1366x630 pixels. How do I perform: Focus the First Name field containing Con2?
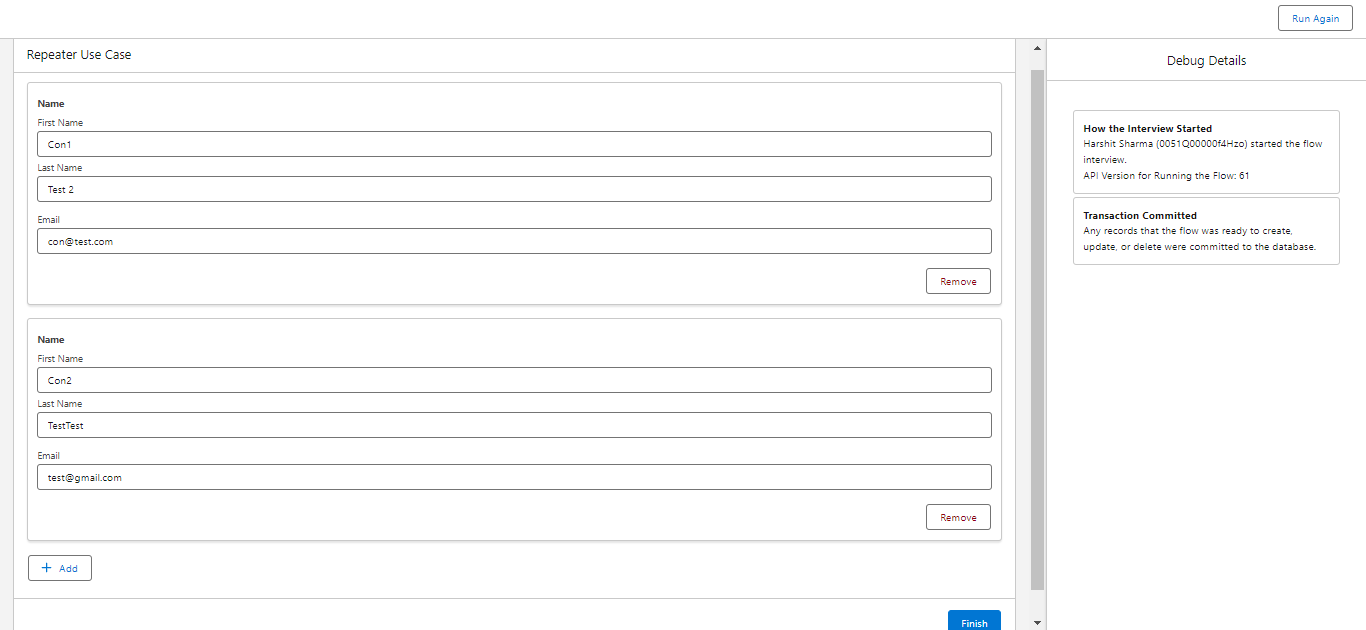[x=514, y=380]
